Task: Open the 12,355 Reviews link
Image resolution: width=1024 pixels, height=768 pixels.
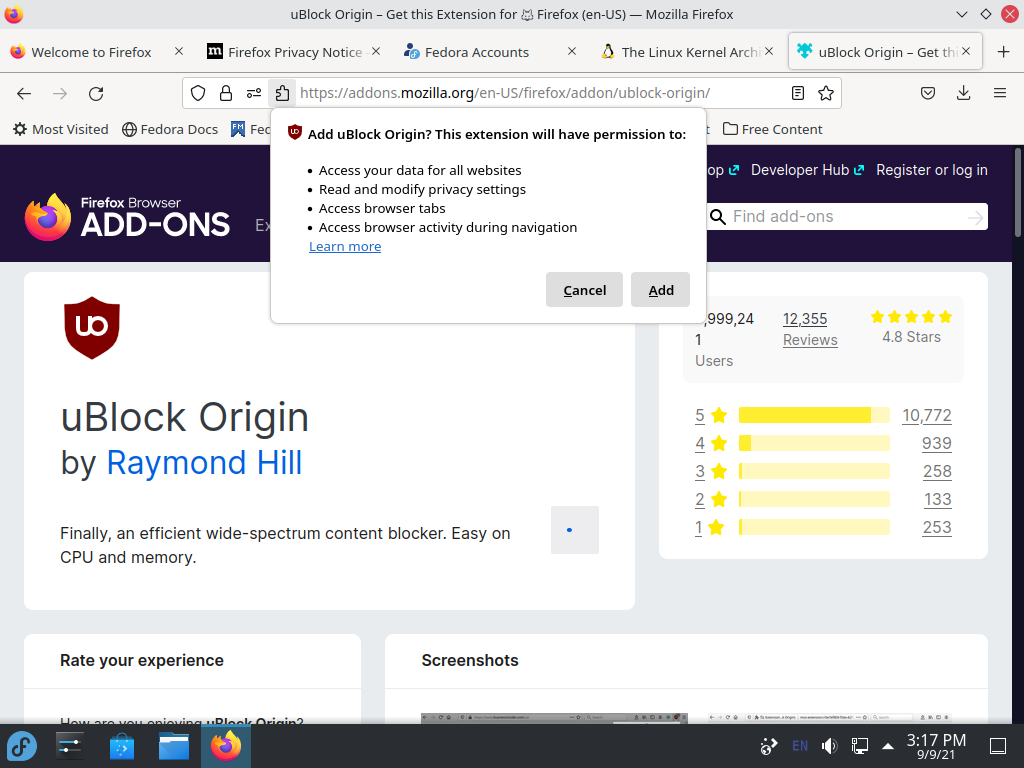Action: tap(810, 329)
